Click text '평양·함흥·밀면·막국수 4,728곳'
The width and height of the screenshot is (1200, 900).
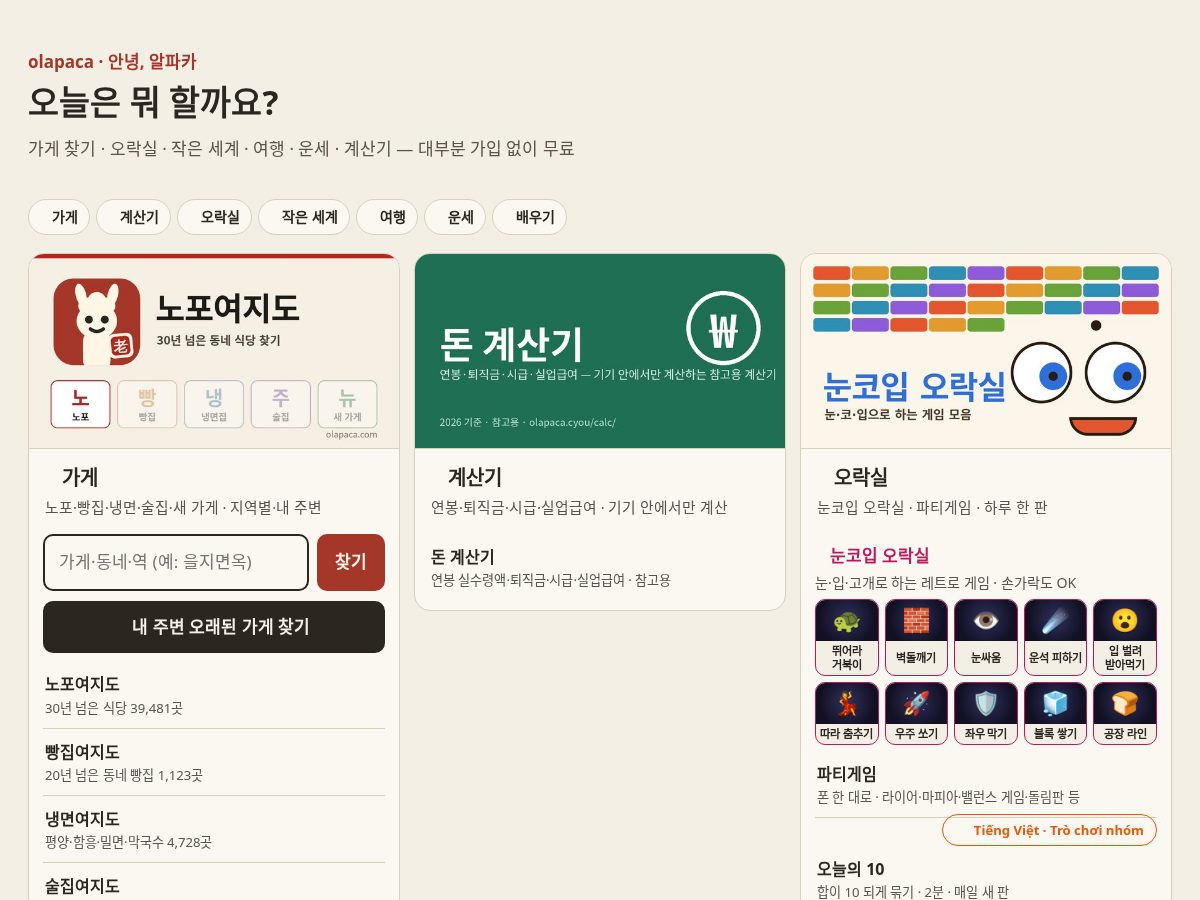coord(128,842)
